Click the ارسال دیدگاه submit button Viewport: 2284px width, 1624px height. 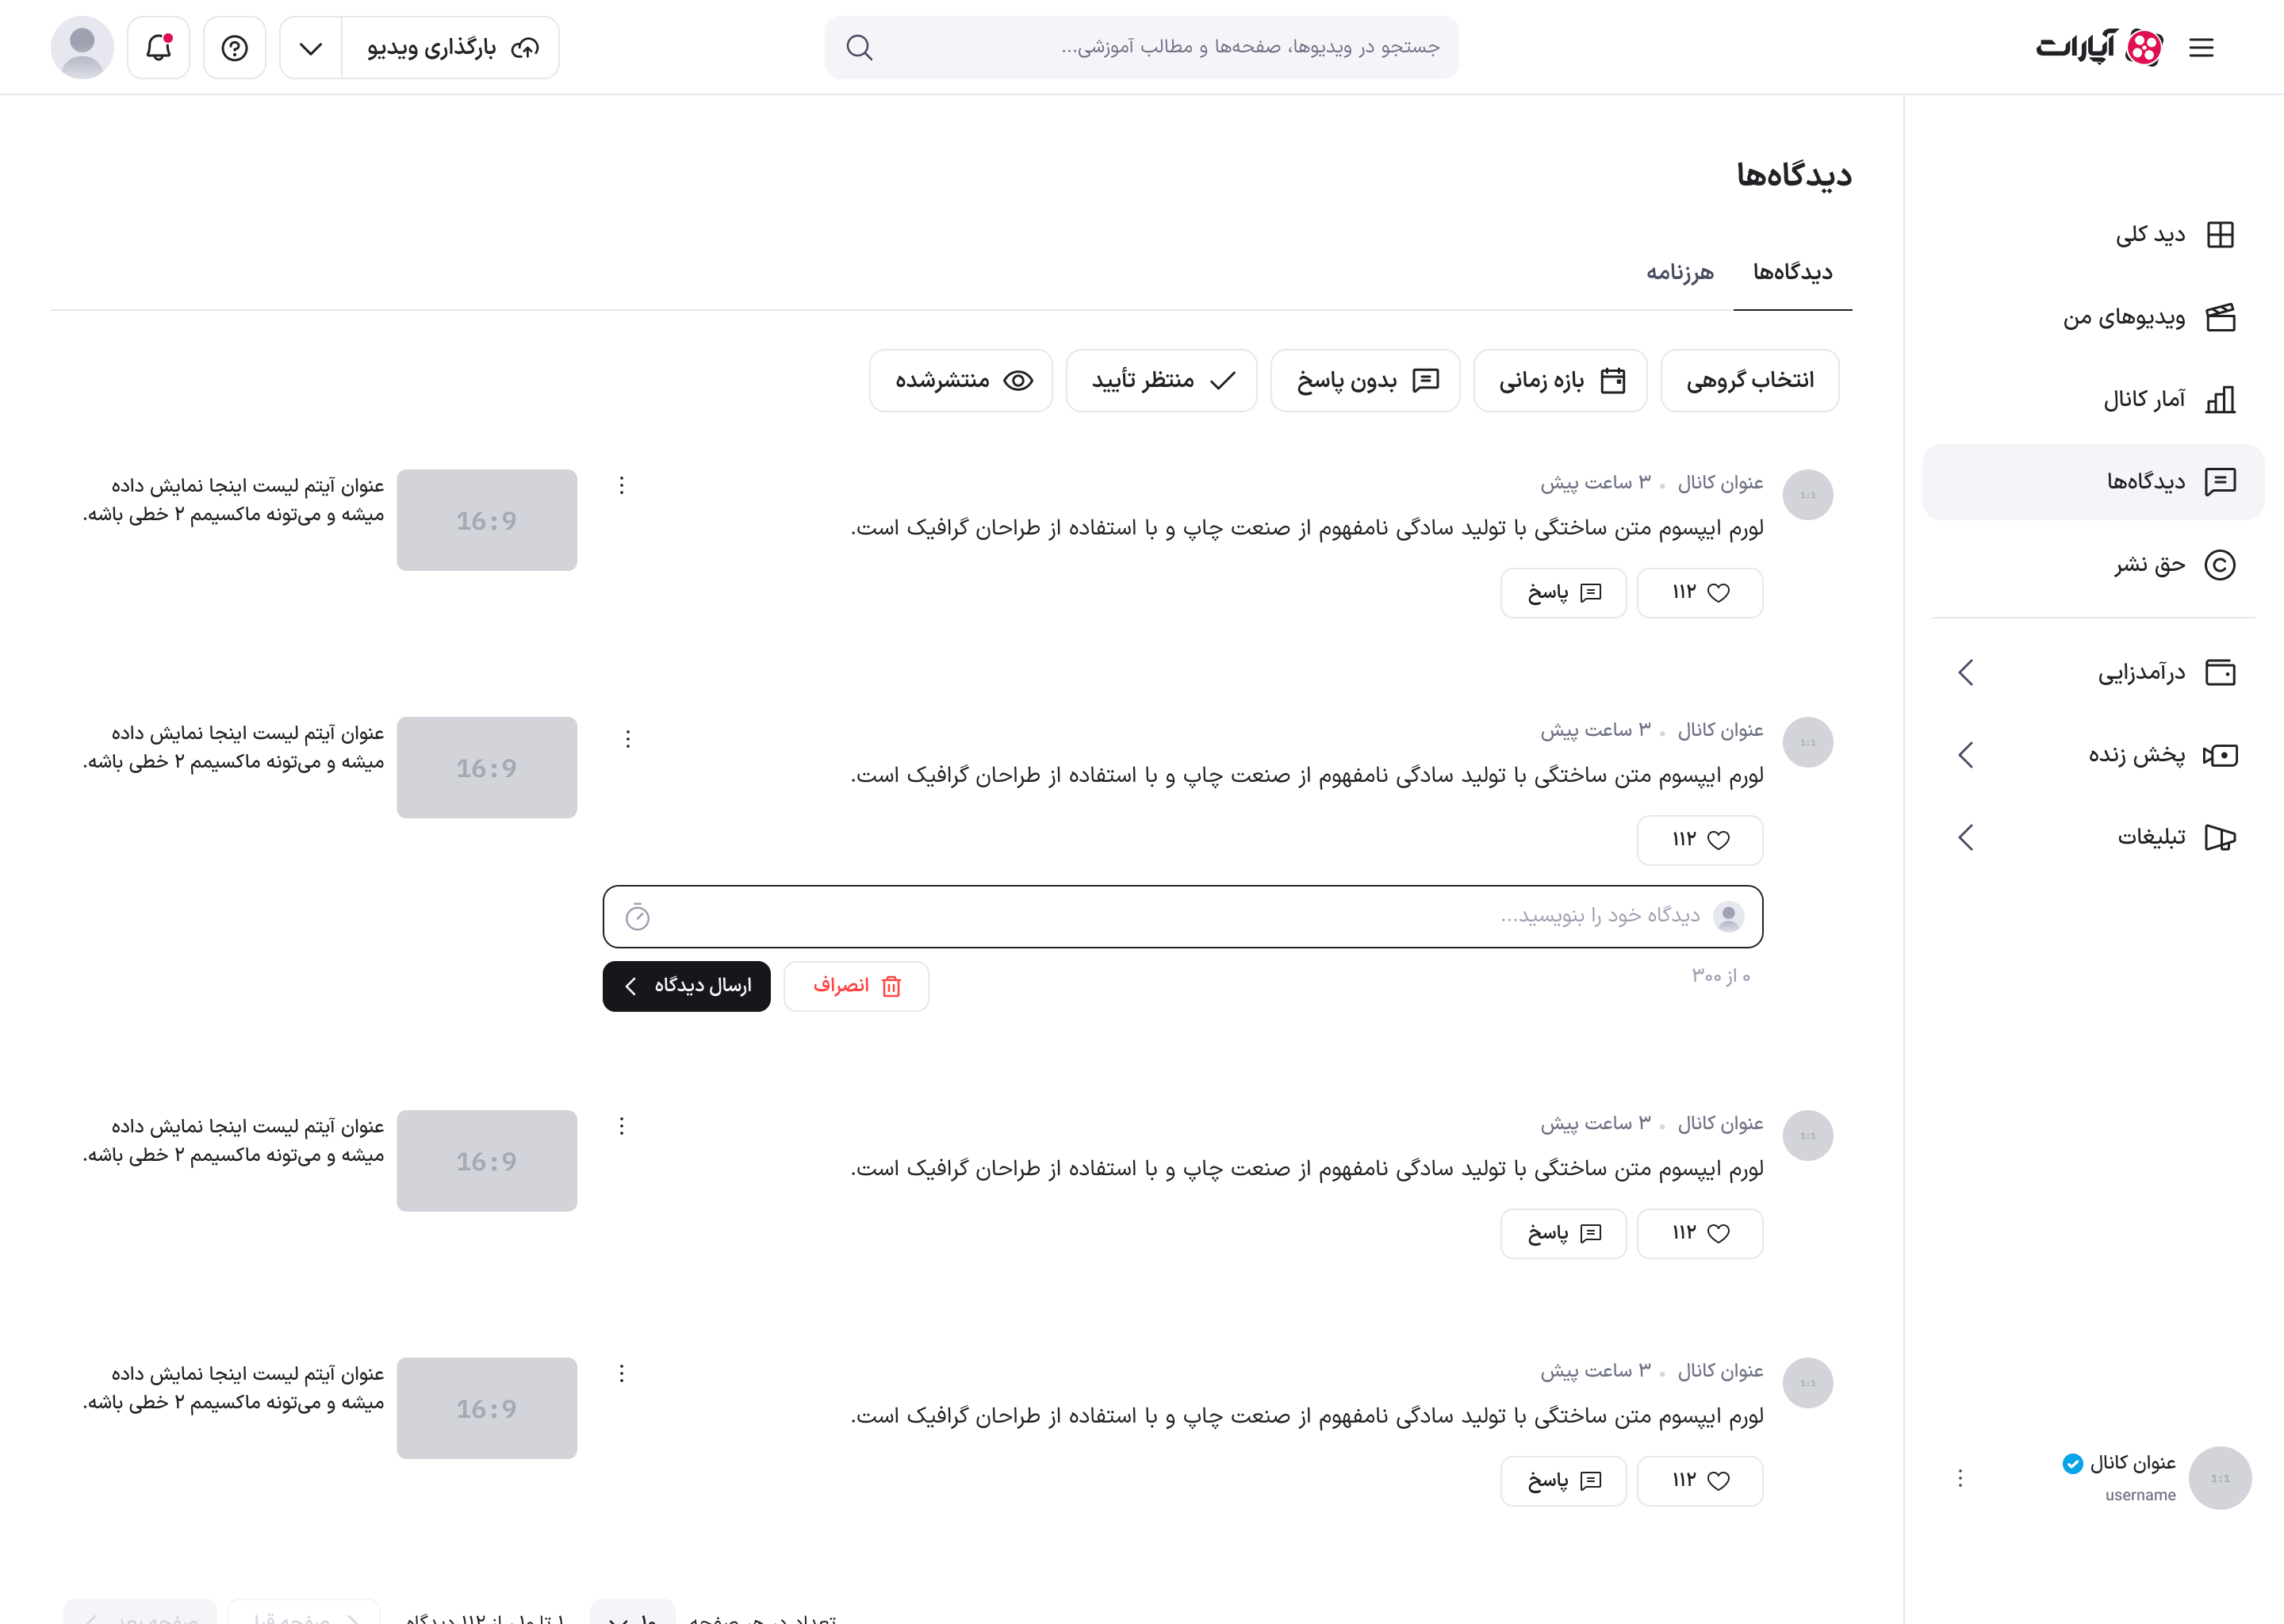(686, 986)
